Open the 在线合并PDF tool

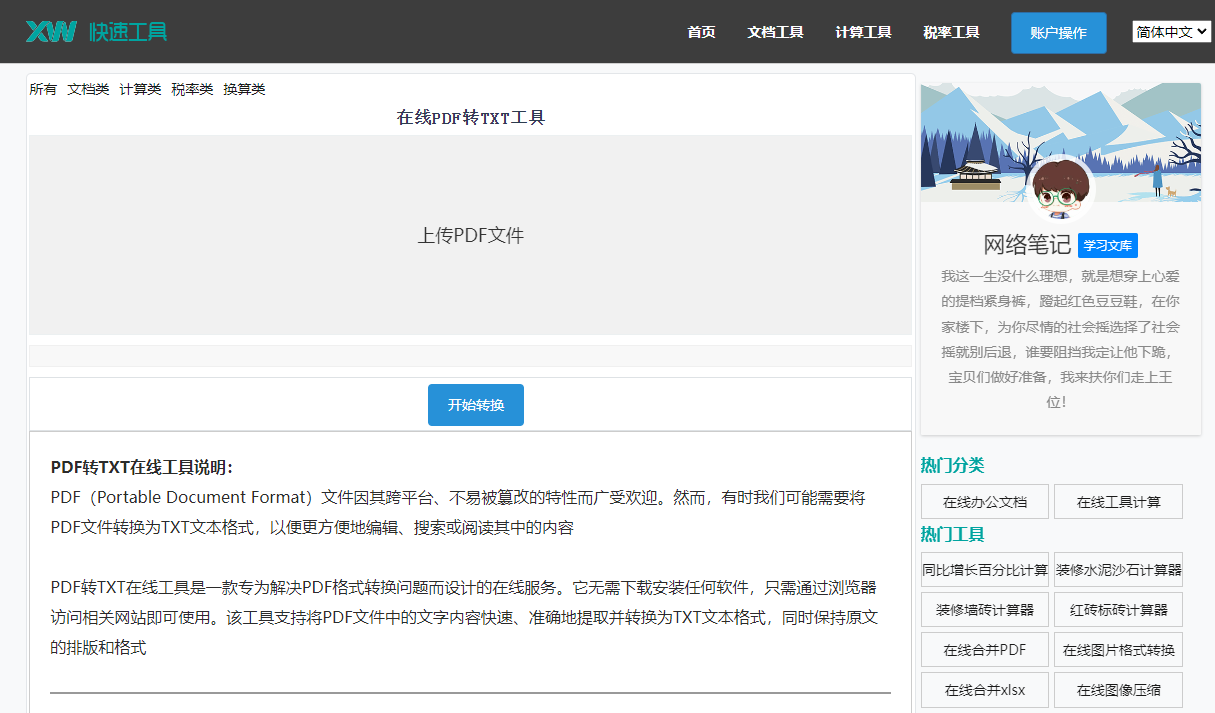(x=984, y=650)
